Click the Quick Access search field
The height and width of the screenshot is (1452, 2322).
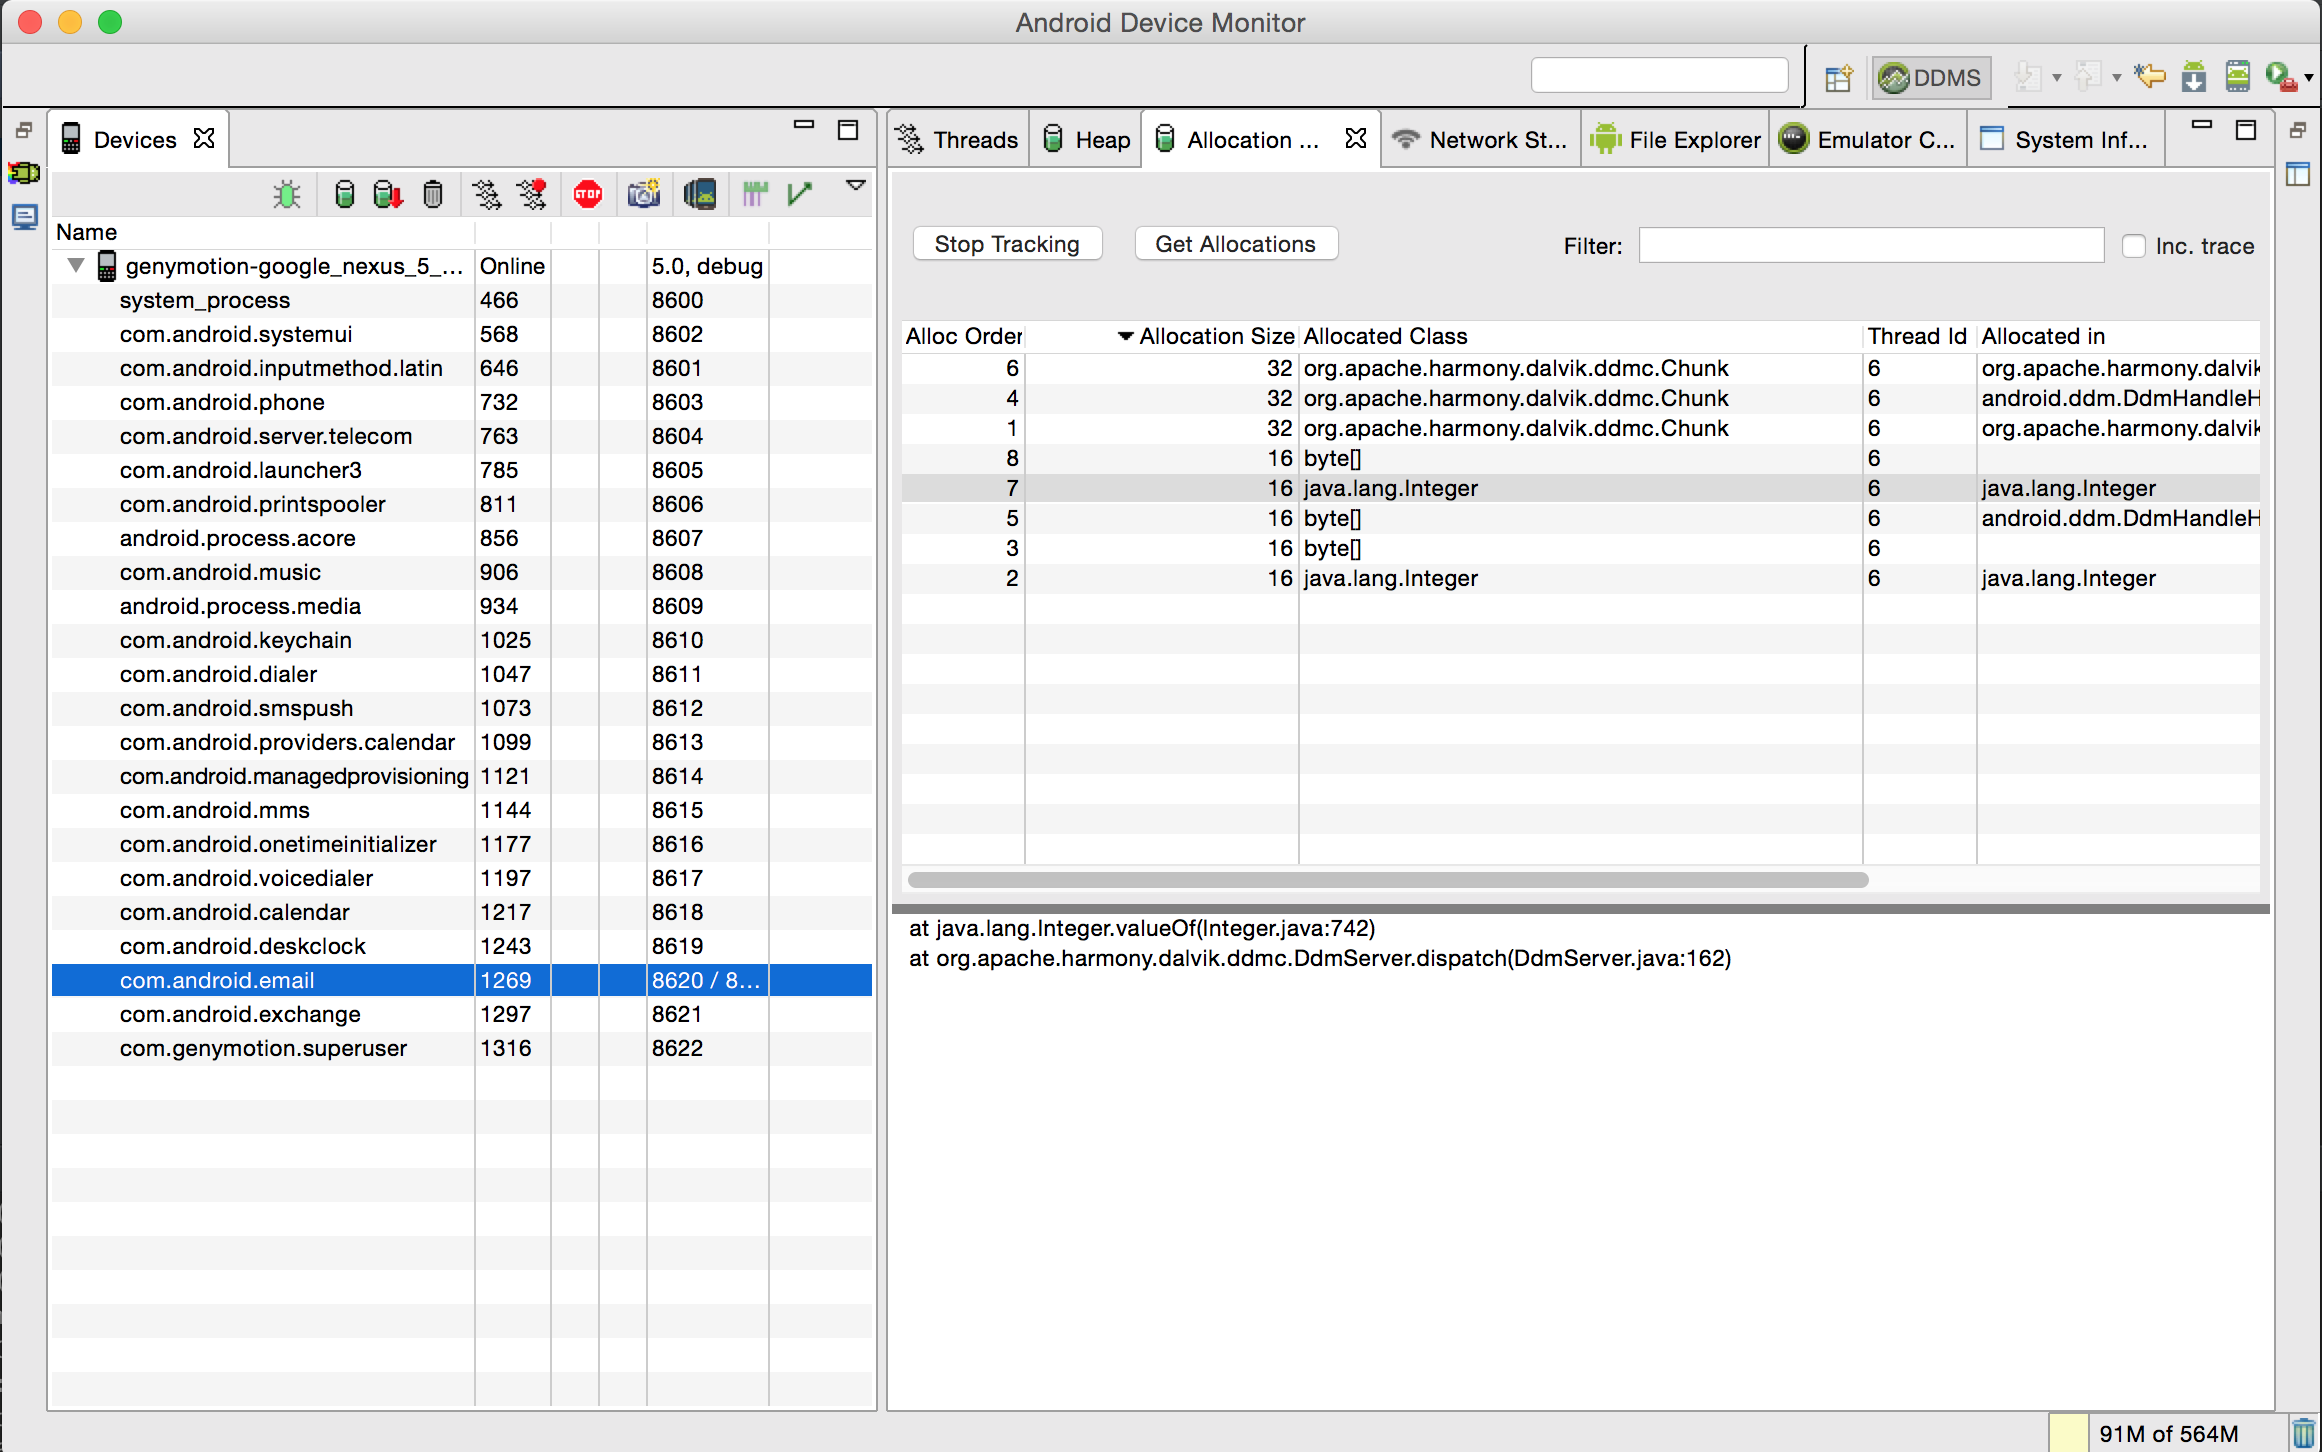(x=1659, y=75)
